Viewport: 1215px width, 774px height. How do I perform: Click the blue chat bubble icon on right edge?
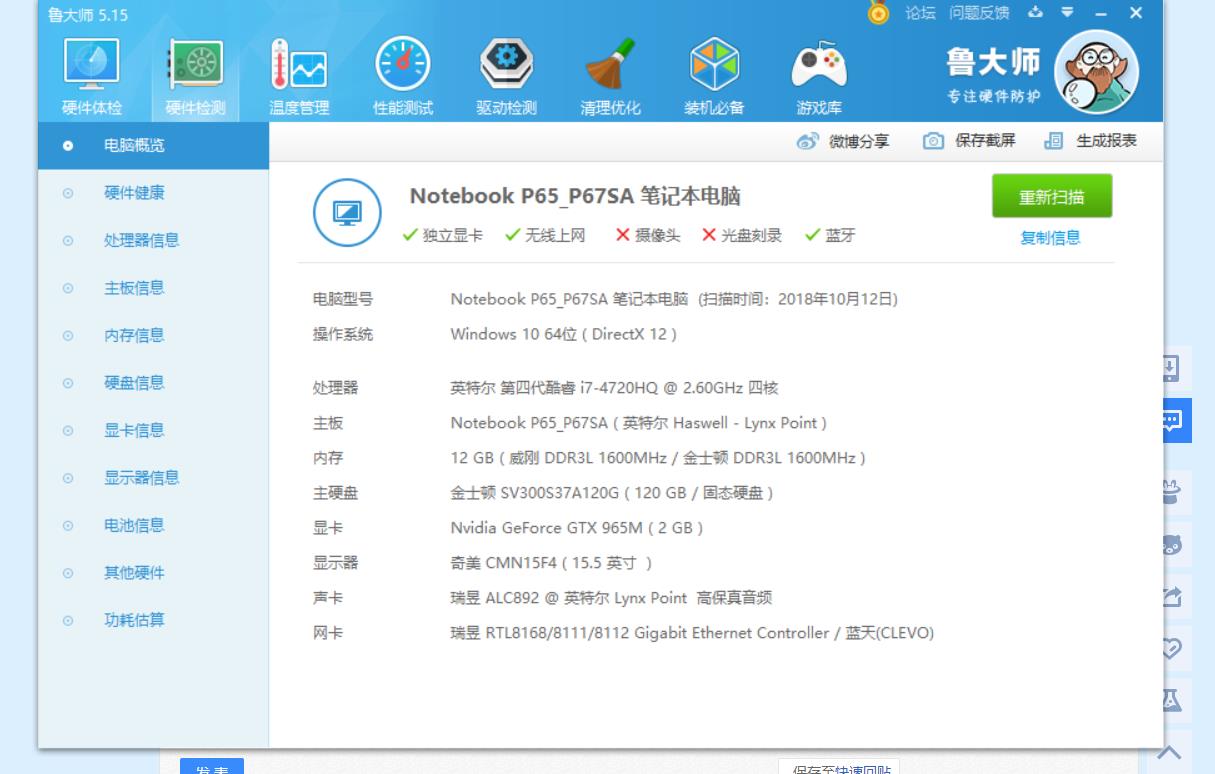(x=1176, y=420)
